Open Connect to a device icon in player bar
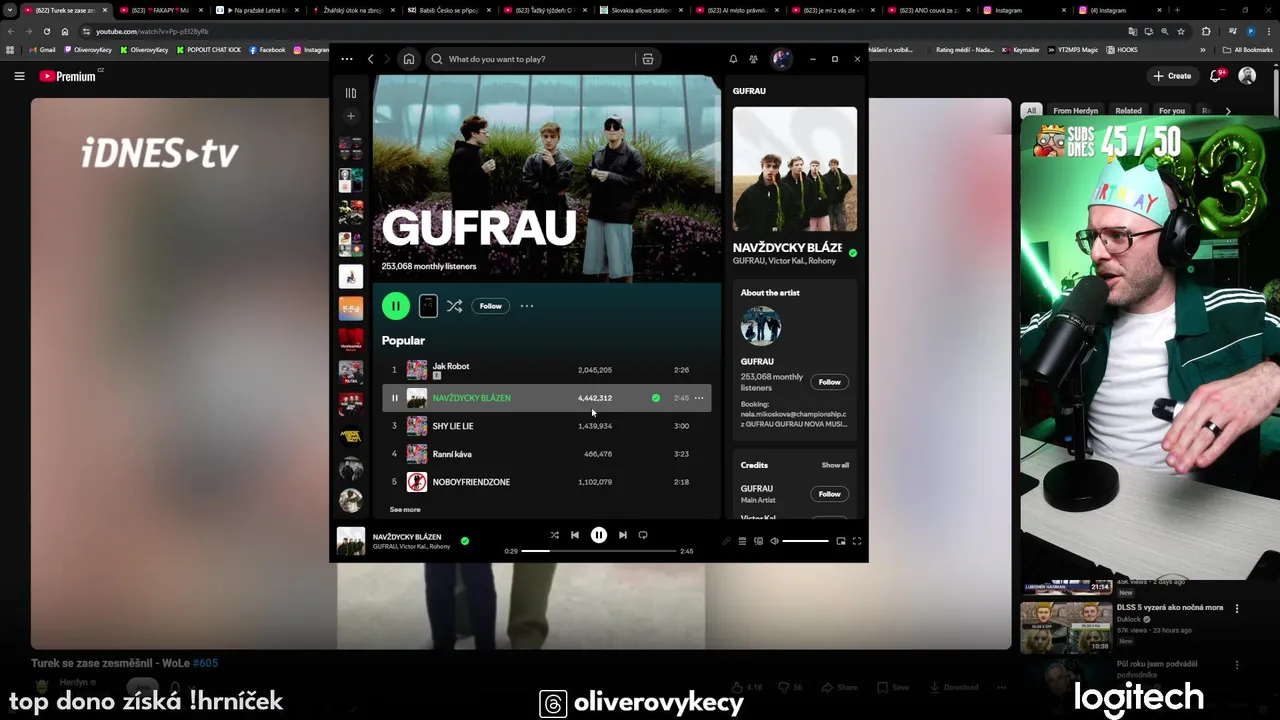The image size is (1280, 720). click(x=758, y=541)
